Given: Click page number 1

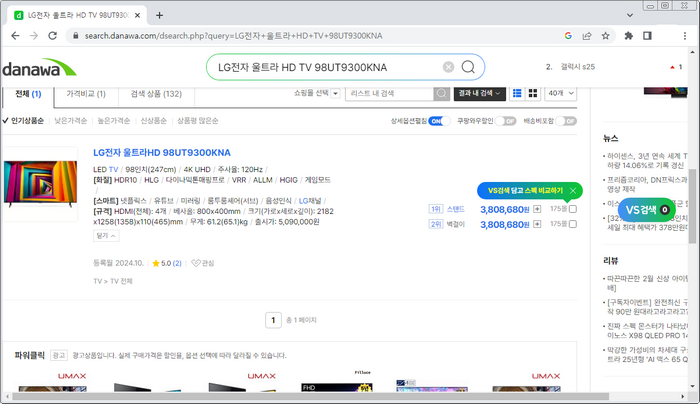Looking at the screenshot, I should 273,320.
